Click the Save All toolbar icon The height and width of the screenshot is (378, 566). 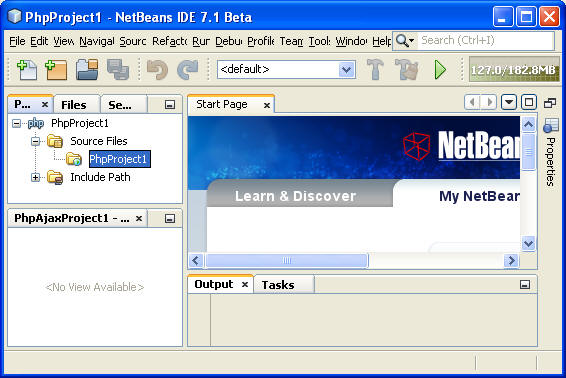118,70
